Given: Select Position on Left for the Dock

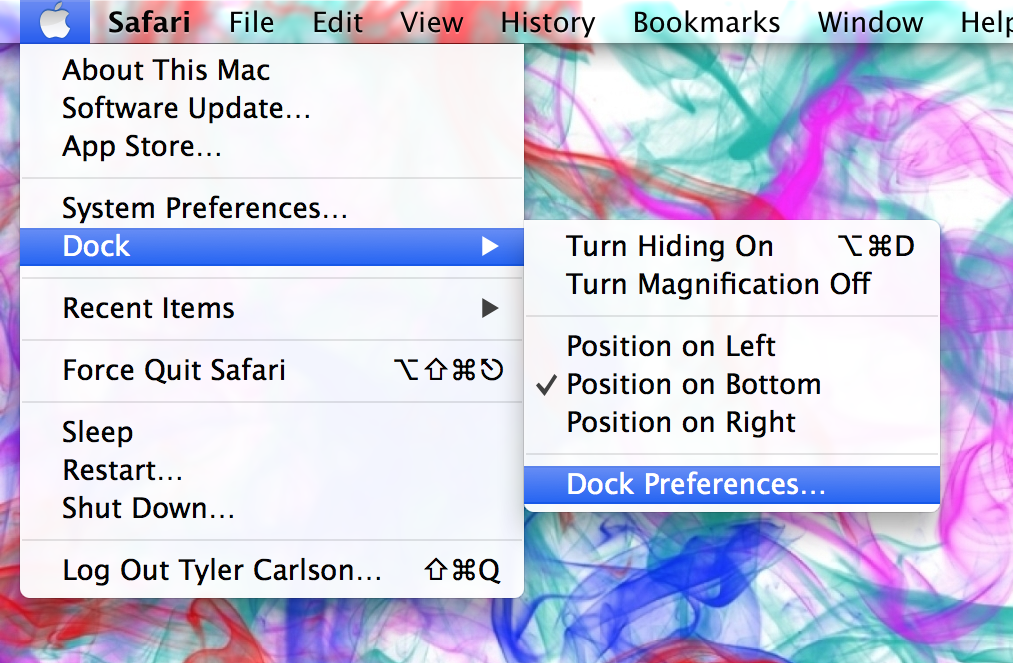Looking at the screenshot, I should point(671,346).
